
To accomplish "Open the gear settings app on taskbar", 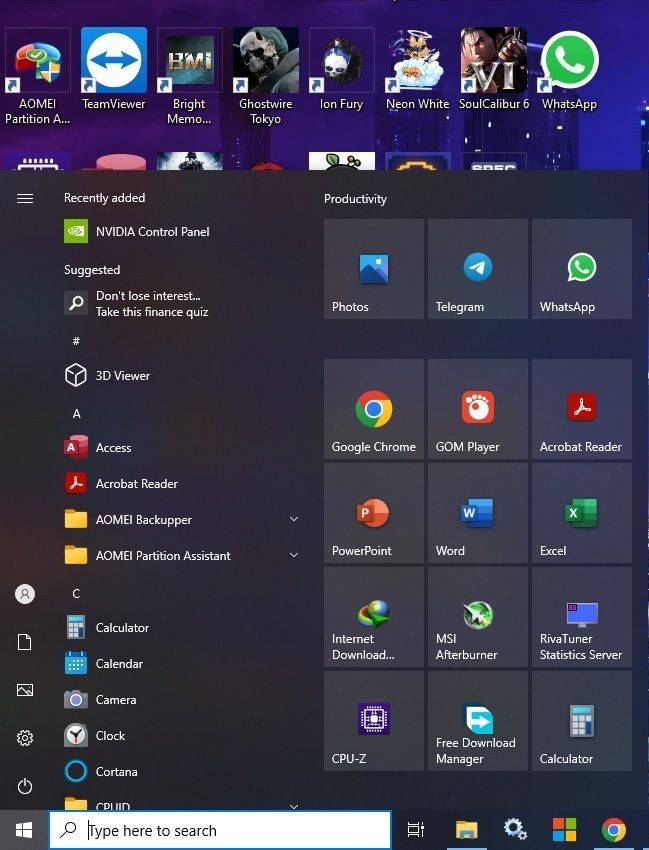I will 515,830.
